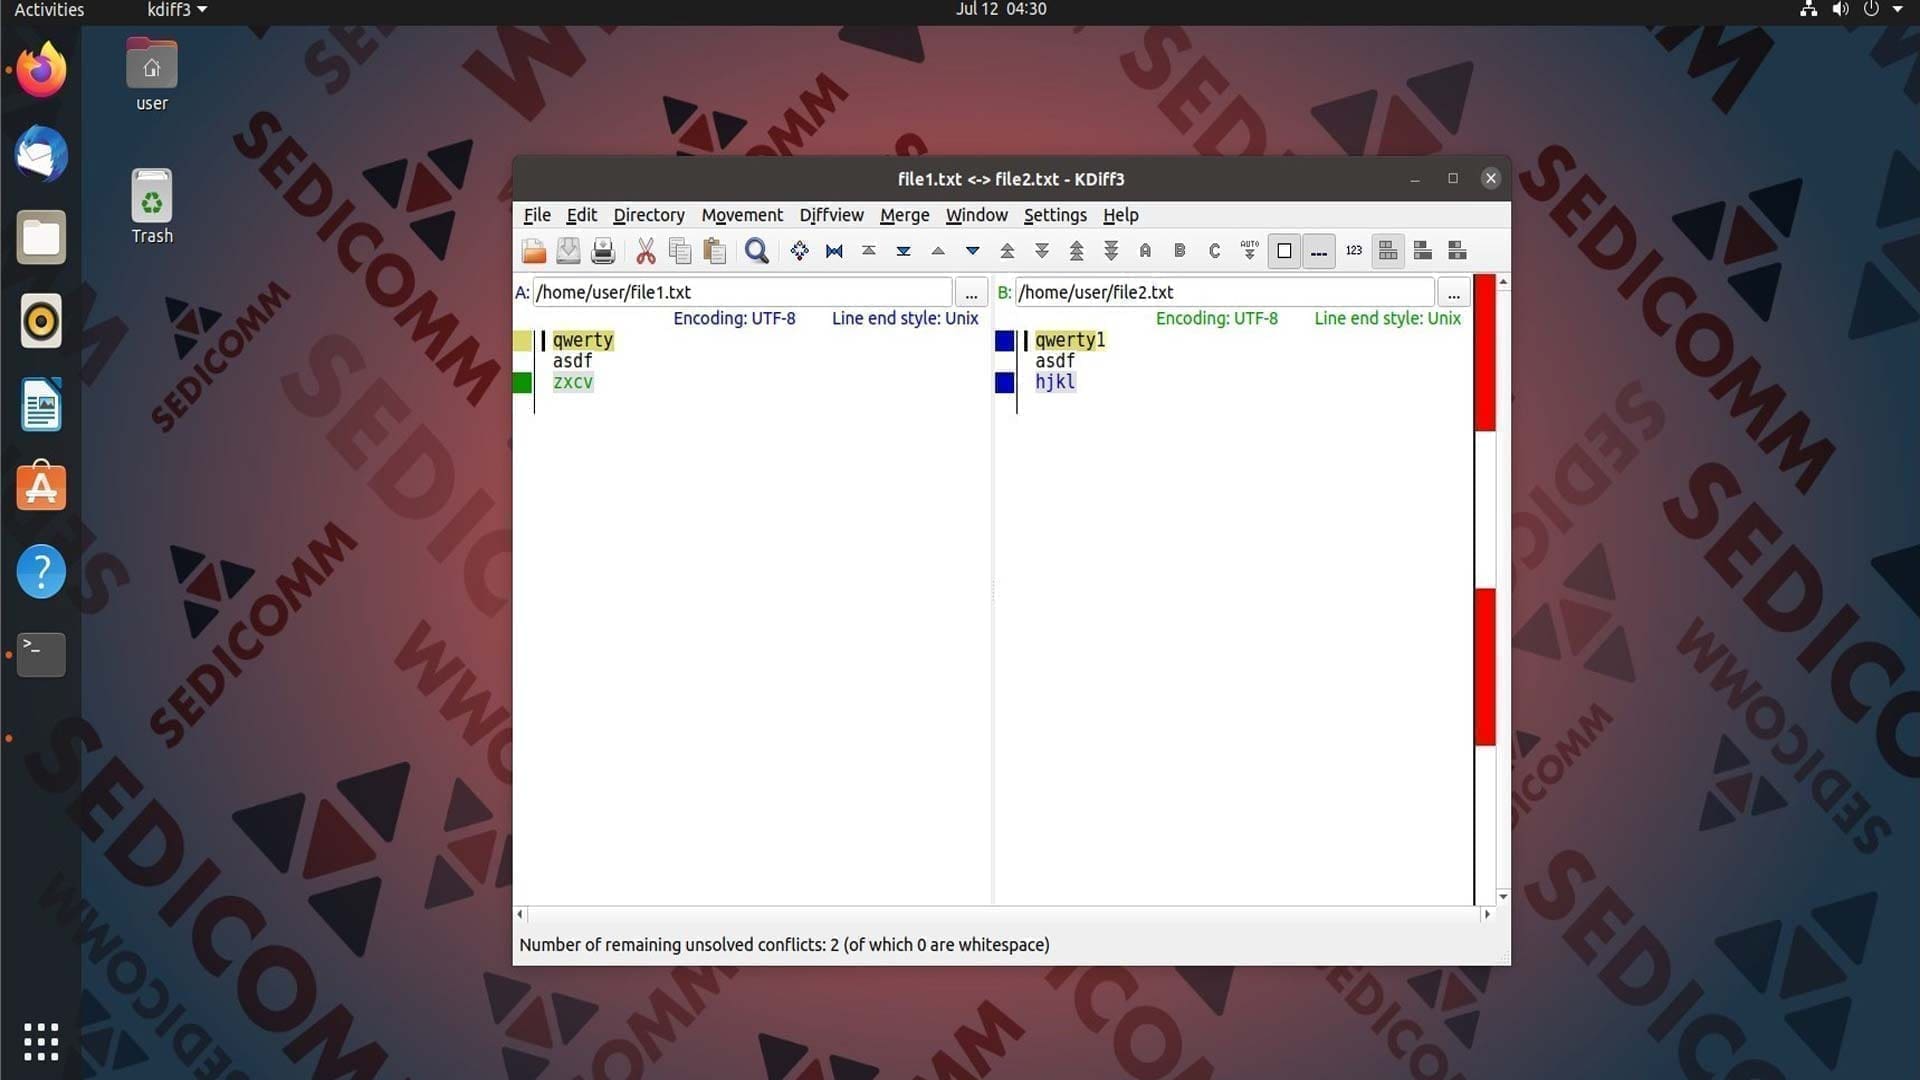This screenshot has width=1920, height=1080.
Task: Click the Cut scissors icon
Action: click(646, 251)
